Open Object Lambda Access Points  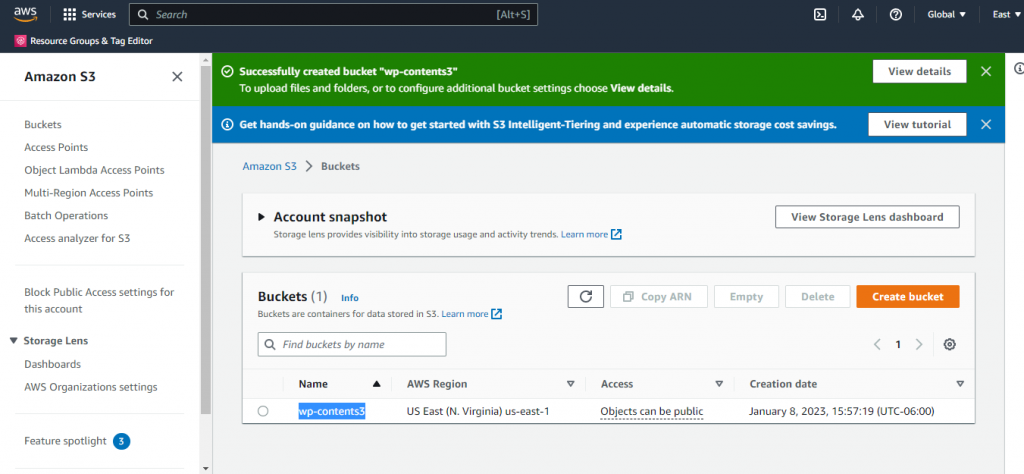[94, 170]
